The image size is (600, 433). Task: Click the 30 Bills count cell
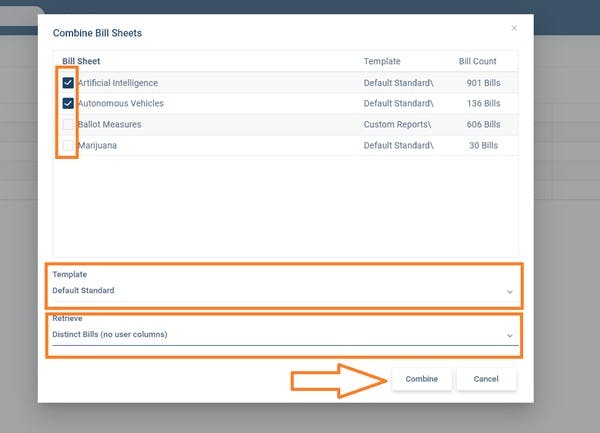tap(483, 145)
